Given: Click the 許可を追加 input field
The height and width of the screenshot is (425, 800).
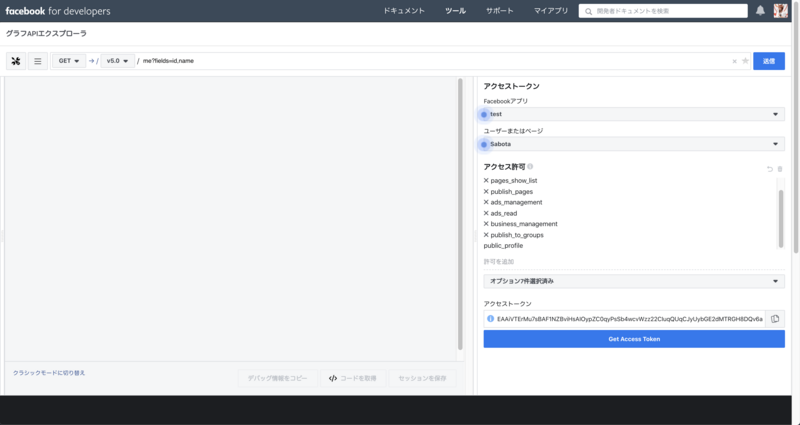Looking at the screenshot, I should pos(634,262).
